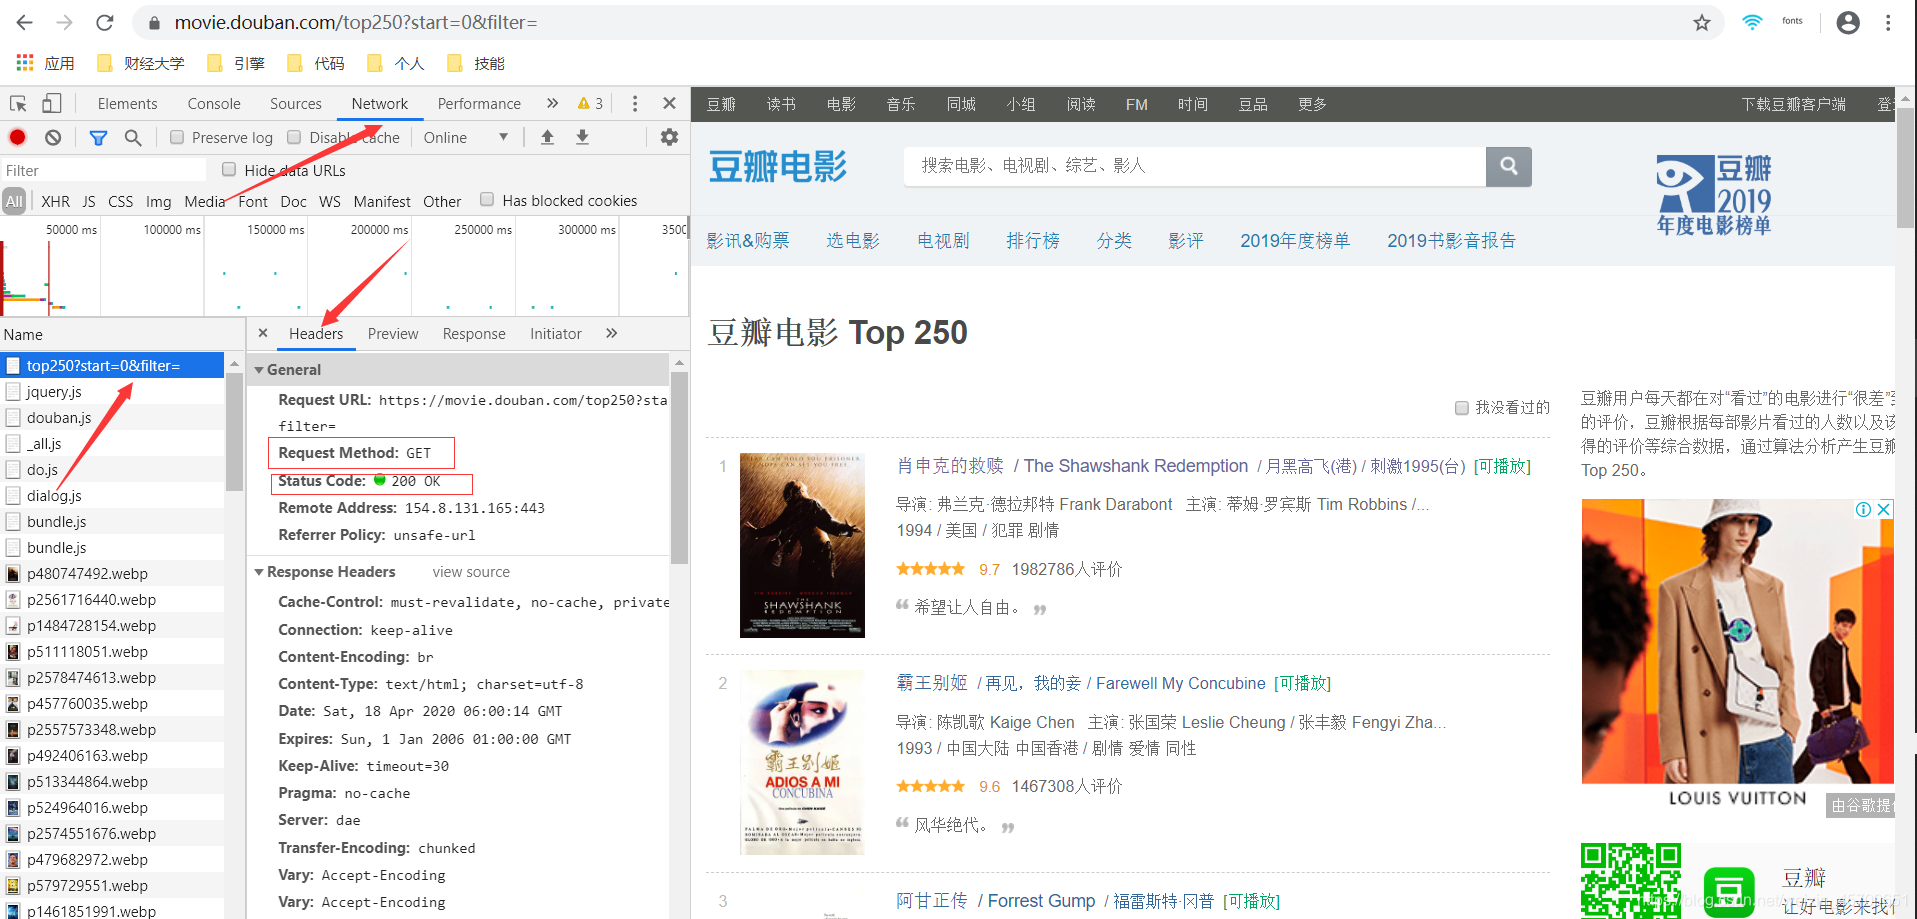Viewport: 1917px width, 919px height.
Task: Reload the page with refresh icon
Action: (105, 22)
